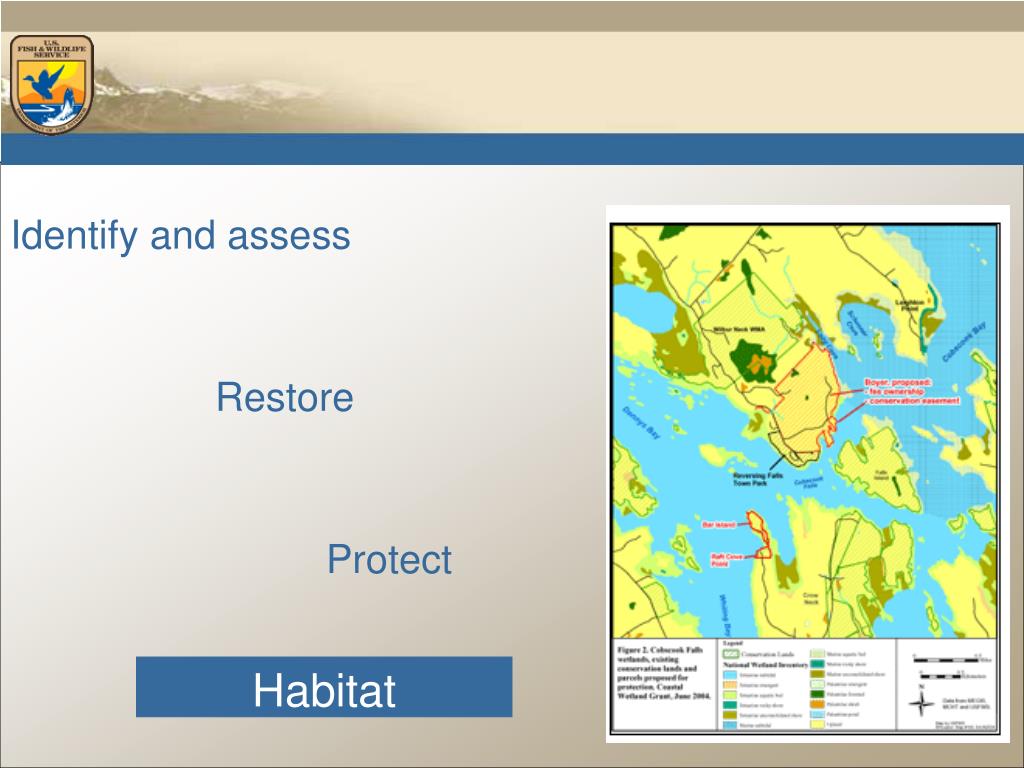The image size is (1024, 768).
Task: Select the "Identify and assess" heading text
Action: (x=181, y=235)
